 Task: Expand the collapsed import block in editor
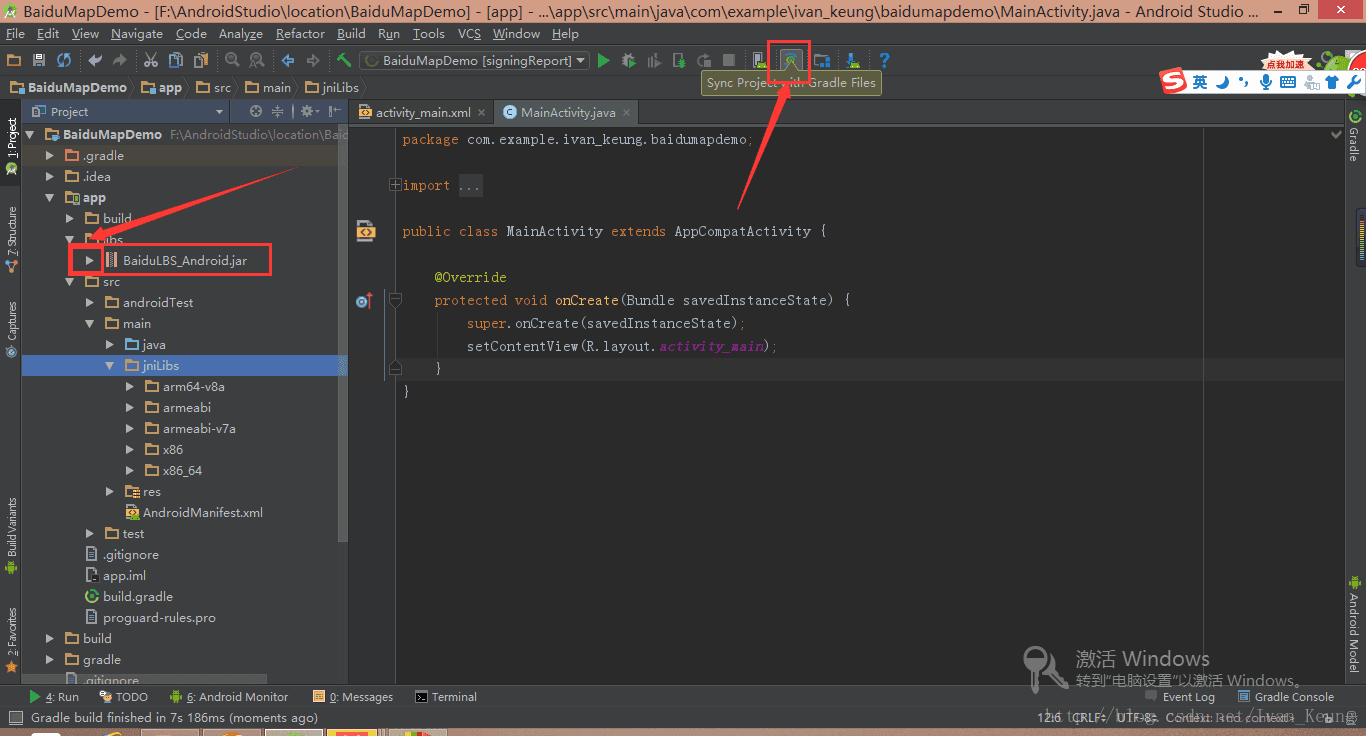click(395, 185)
